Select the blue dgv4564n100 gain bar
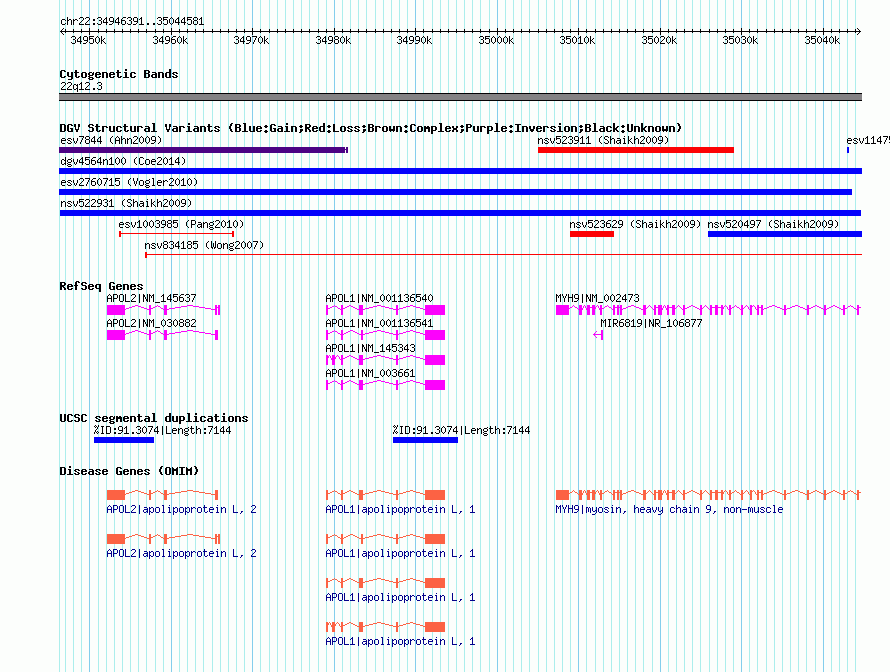Viewport: 890px width, 672px height. pyautogui.click(x=460, y=171)
